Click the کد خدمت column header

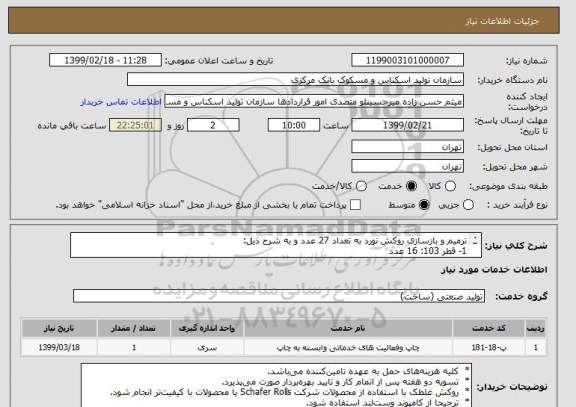489,328
